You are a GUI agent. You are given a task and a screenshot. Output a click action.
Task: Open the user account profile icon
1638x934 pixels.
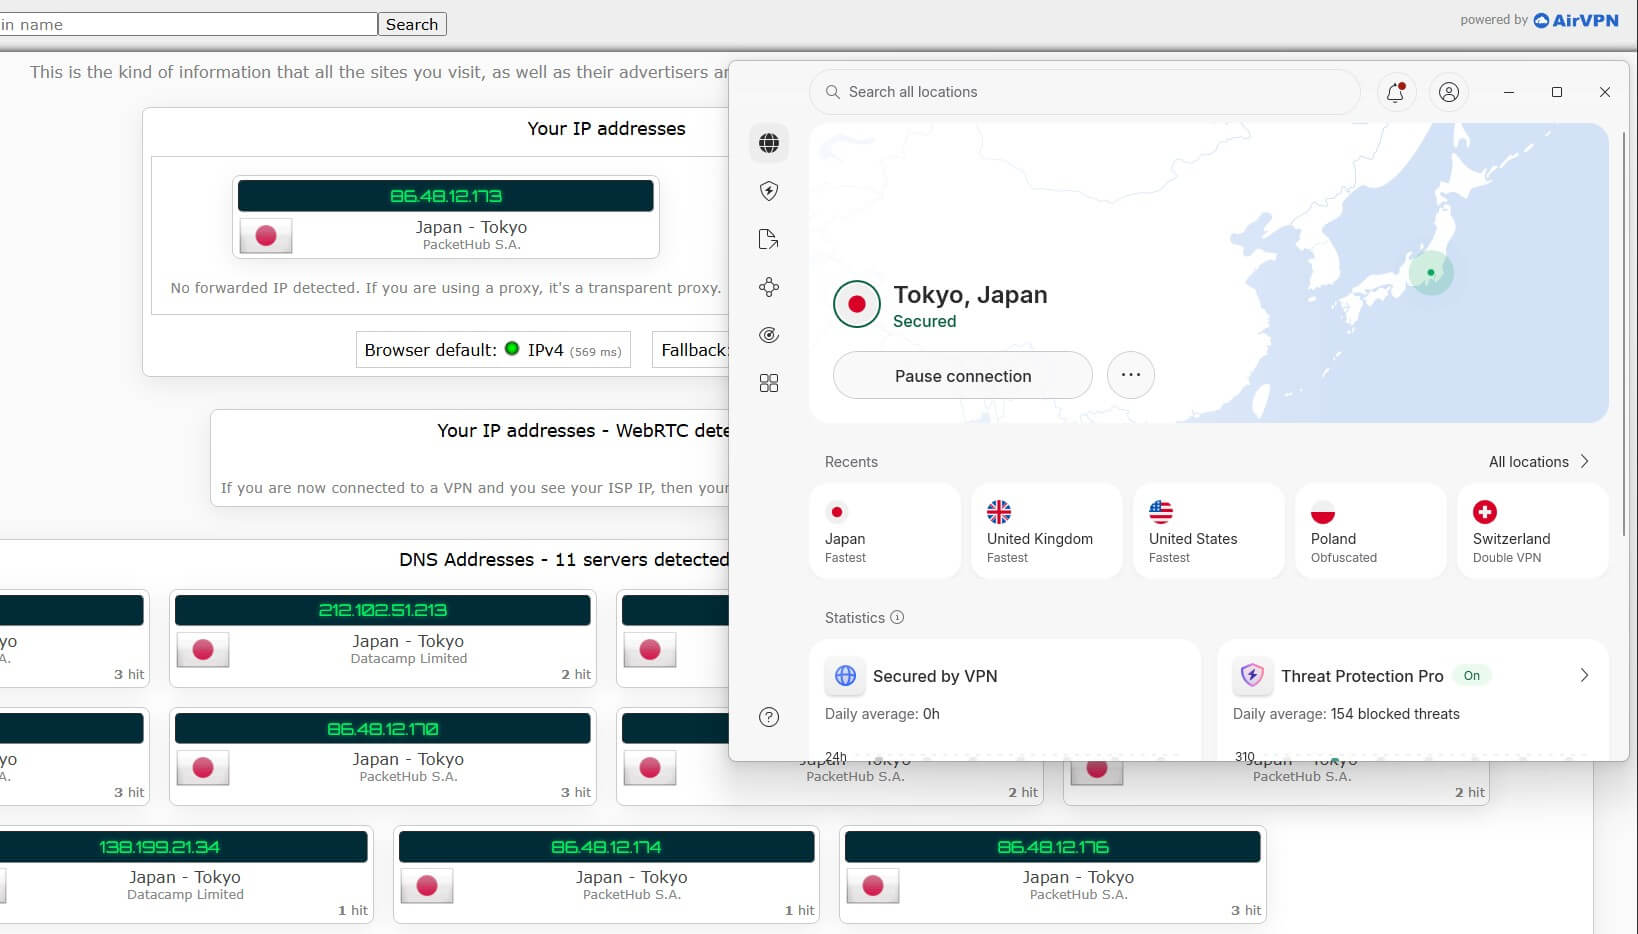click(1448, 92)
